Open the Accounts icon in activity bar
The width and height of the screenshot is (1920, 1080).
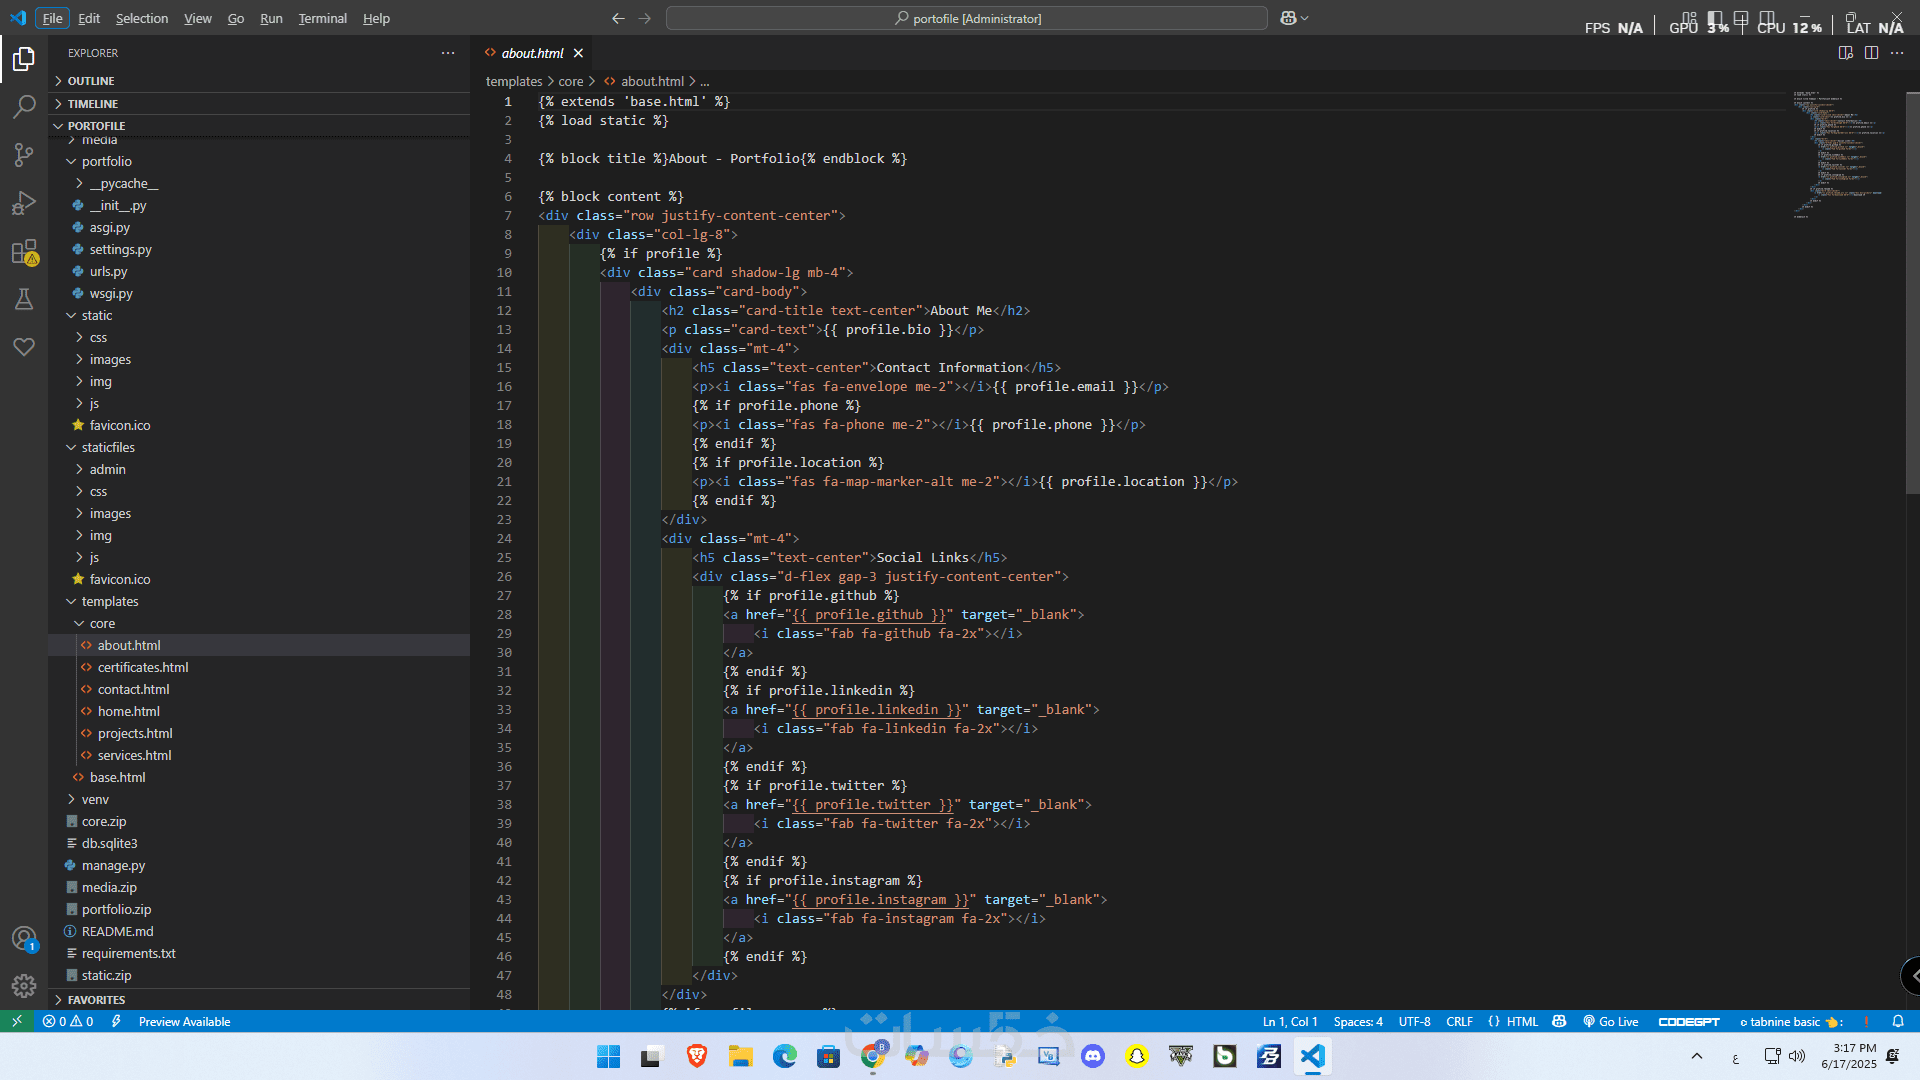[x=24, y=939]
